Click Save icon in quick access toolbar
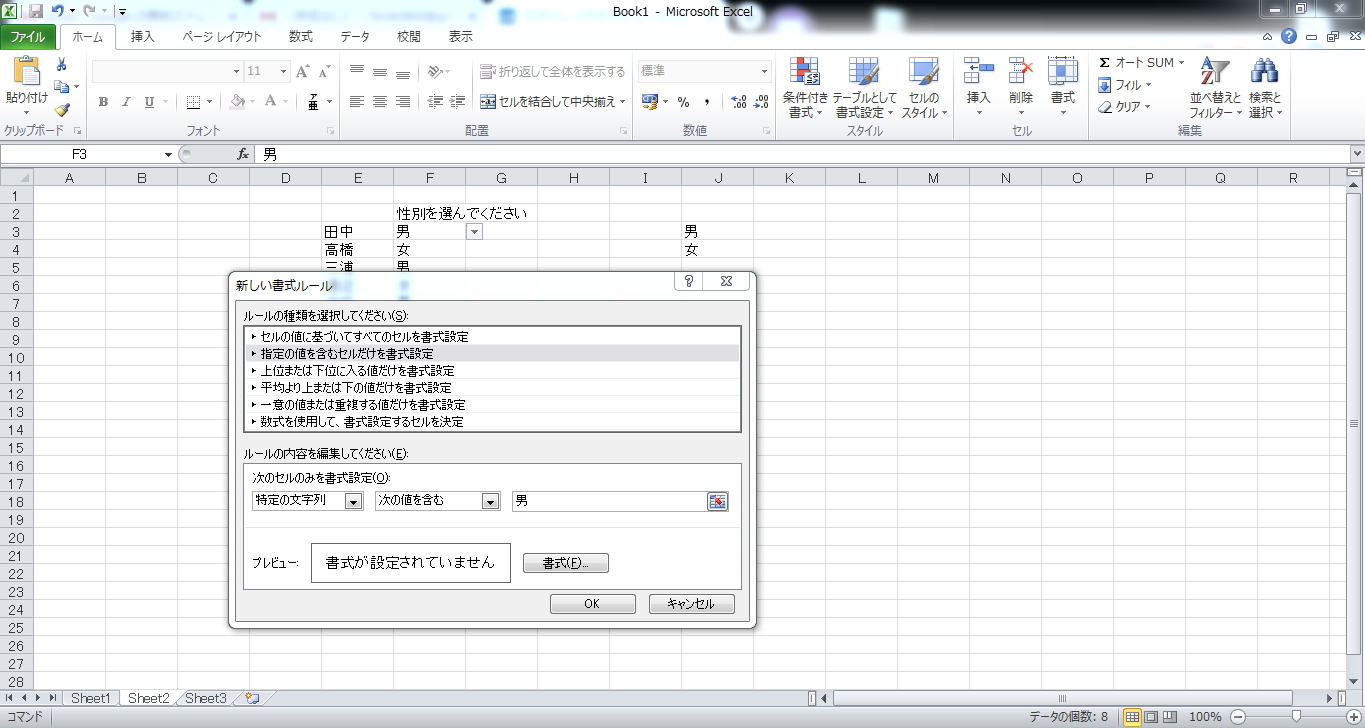This screenshot has height=728, width=1365. click(36, 12)
